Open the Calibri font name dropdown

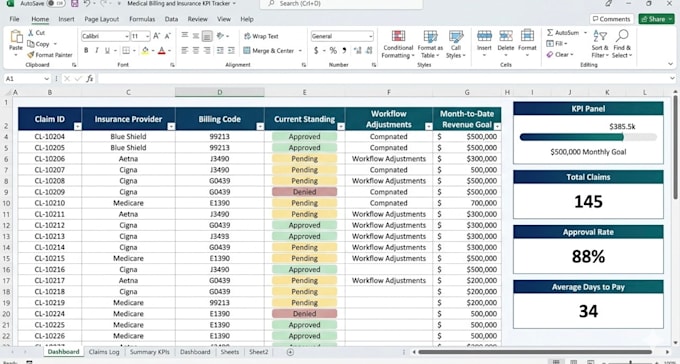(x=127, y=36)
